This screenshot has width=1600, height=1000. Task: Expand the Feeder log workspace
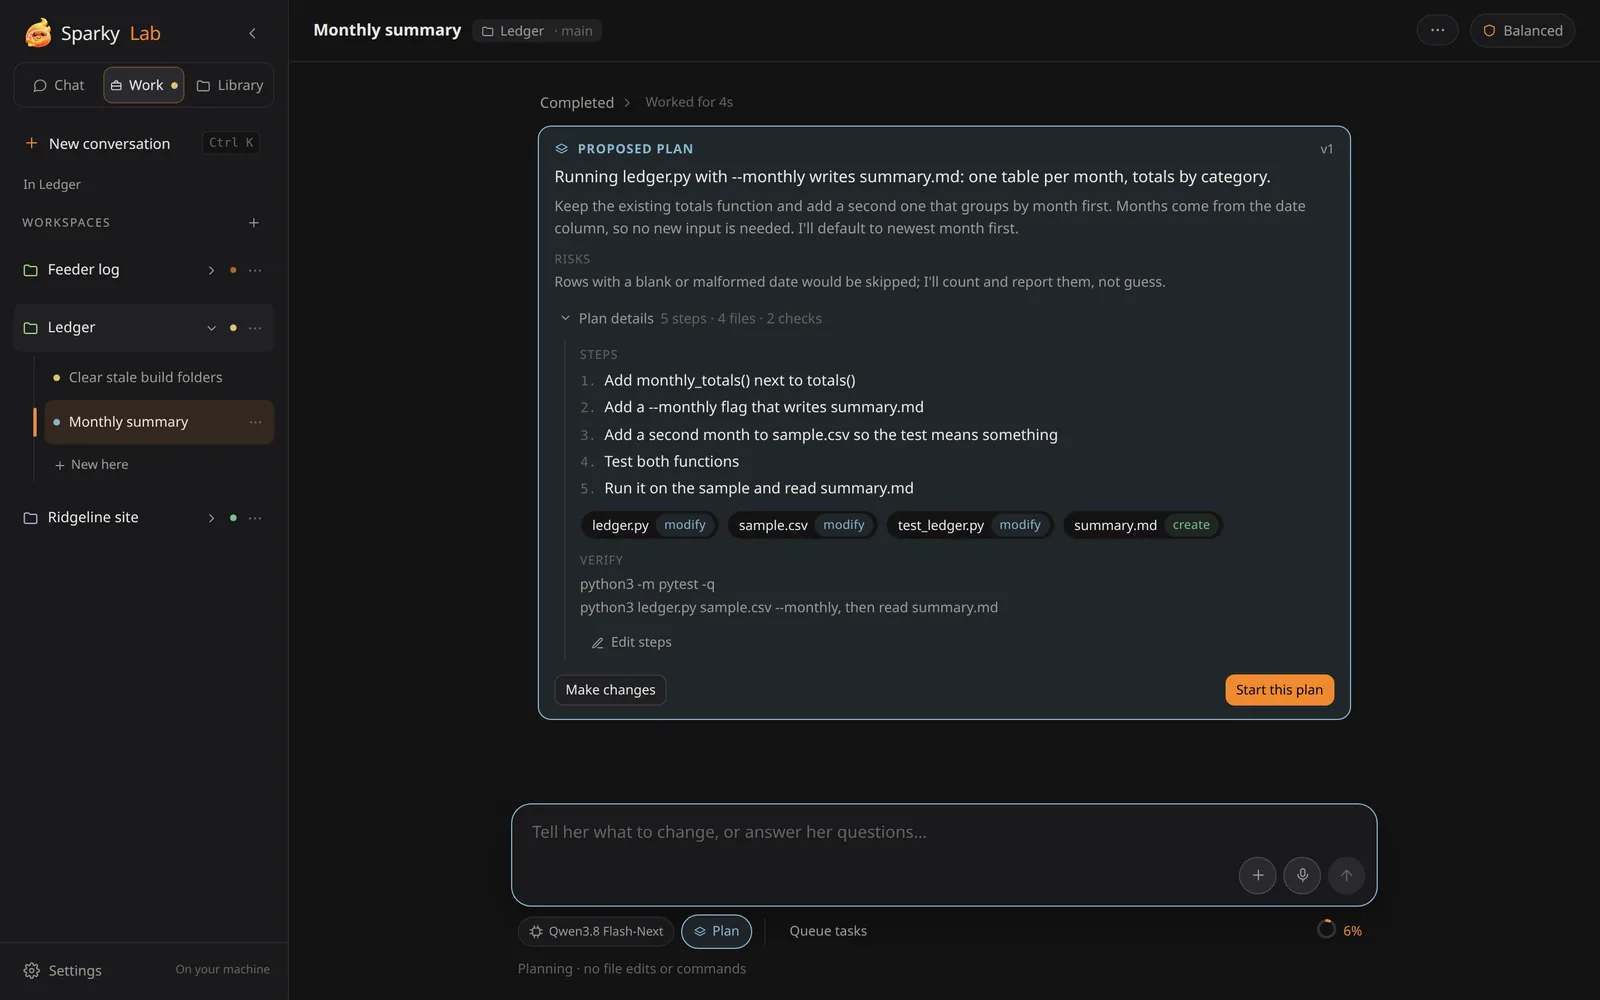coord(211,270)
